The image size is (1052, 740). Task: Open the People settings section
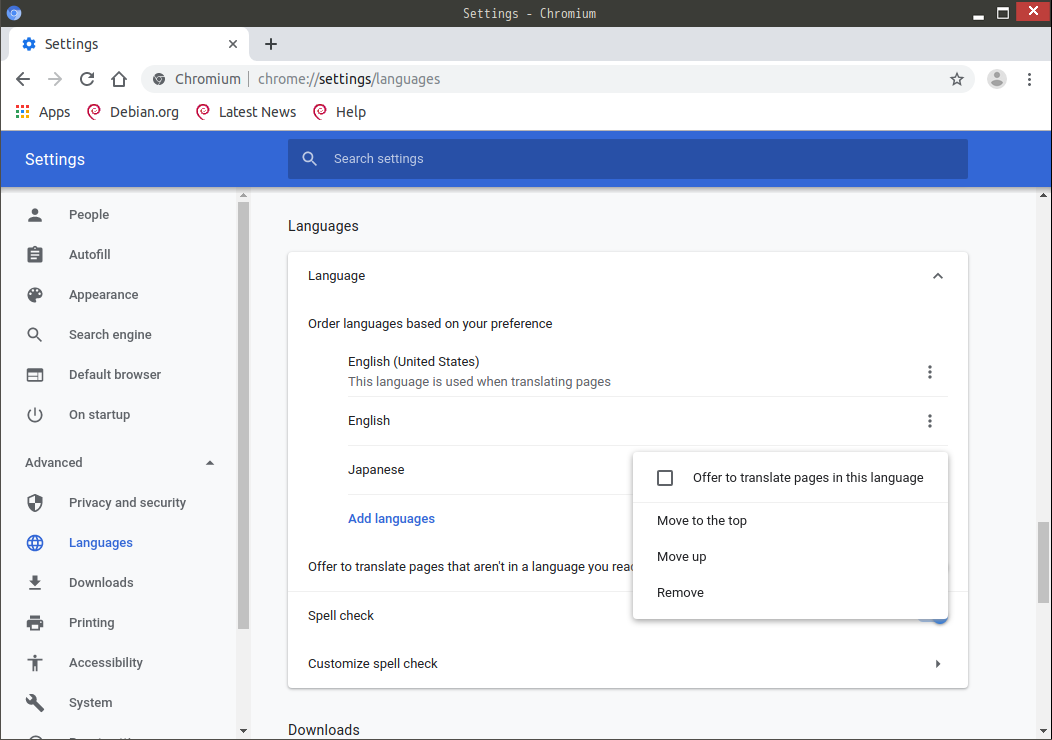click(89, 215)
